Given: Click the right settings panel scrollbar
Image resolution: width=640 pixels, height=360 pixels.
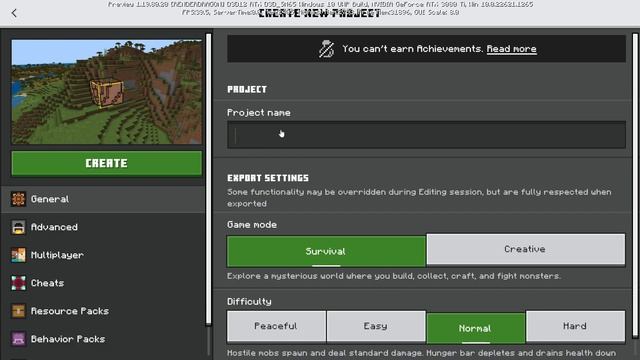Looking at the screenshot, I should (x=635, y=186).
